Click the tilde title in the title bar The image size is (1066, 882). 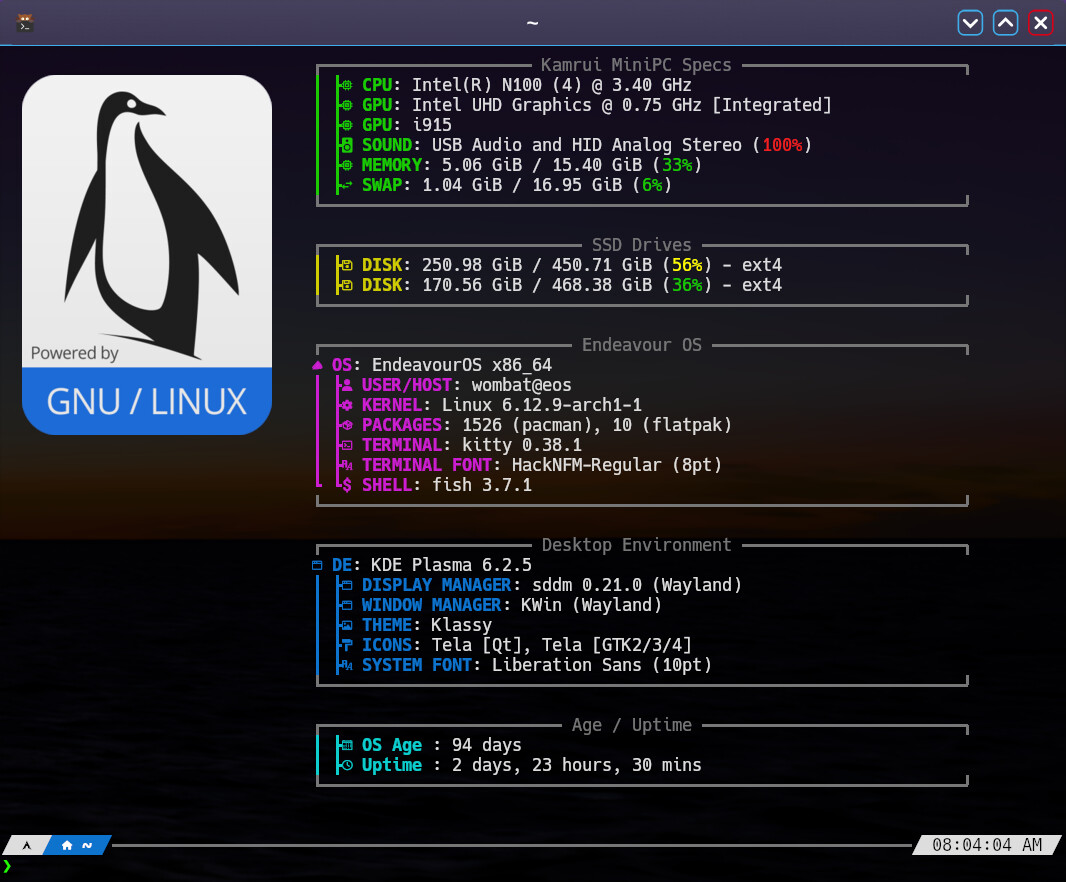click(532, 22)
